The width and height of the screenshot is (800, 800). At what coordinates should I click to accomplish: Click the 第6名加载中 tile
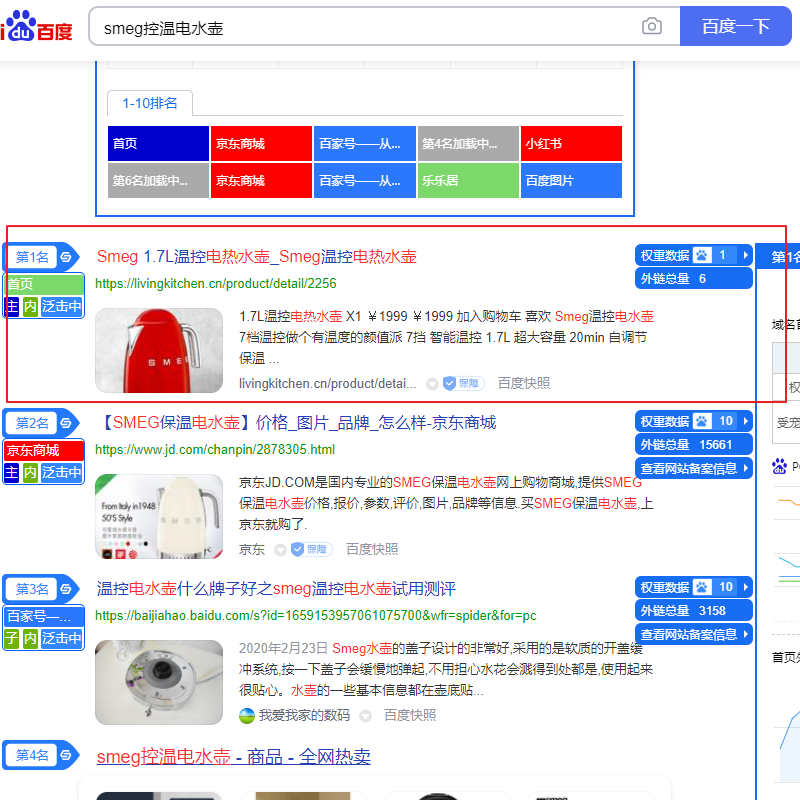(x=158, y=181)
